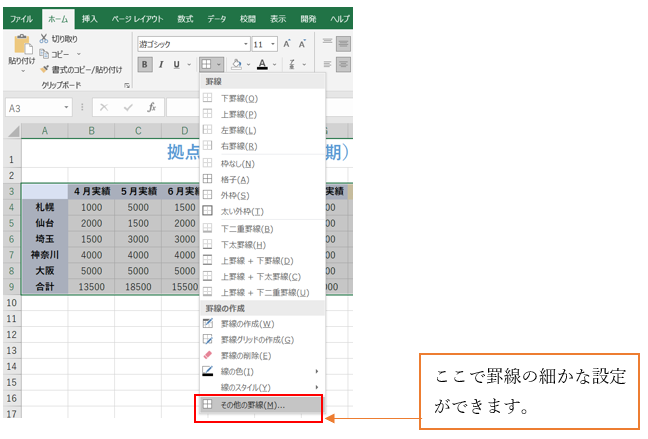Click the Paste (貼り付け) clipboard icon
The width and height of the screenshot is (648, 439).
point(21,46)
